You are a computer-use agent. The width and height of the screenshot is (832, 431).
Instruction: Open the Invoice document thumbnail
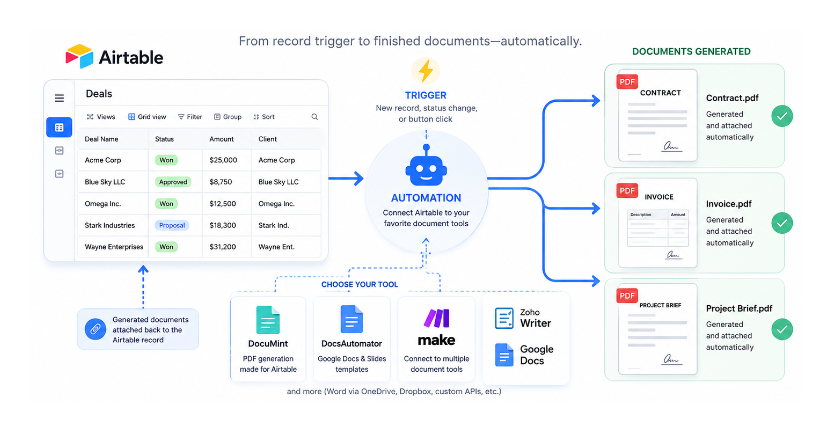tap(657, 223)
